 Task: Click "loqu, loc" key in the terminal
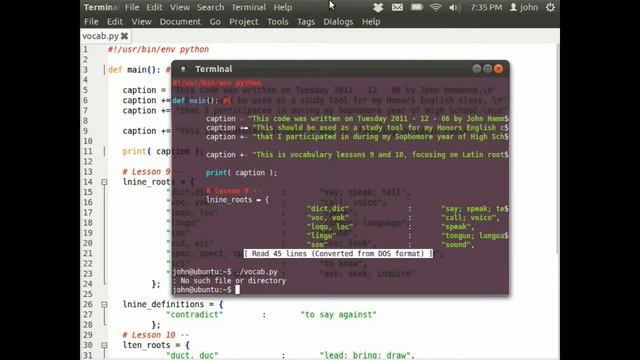point(330,227)
